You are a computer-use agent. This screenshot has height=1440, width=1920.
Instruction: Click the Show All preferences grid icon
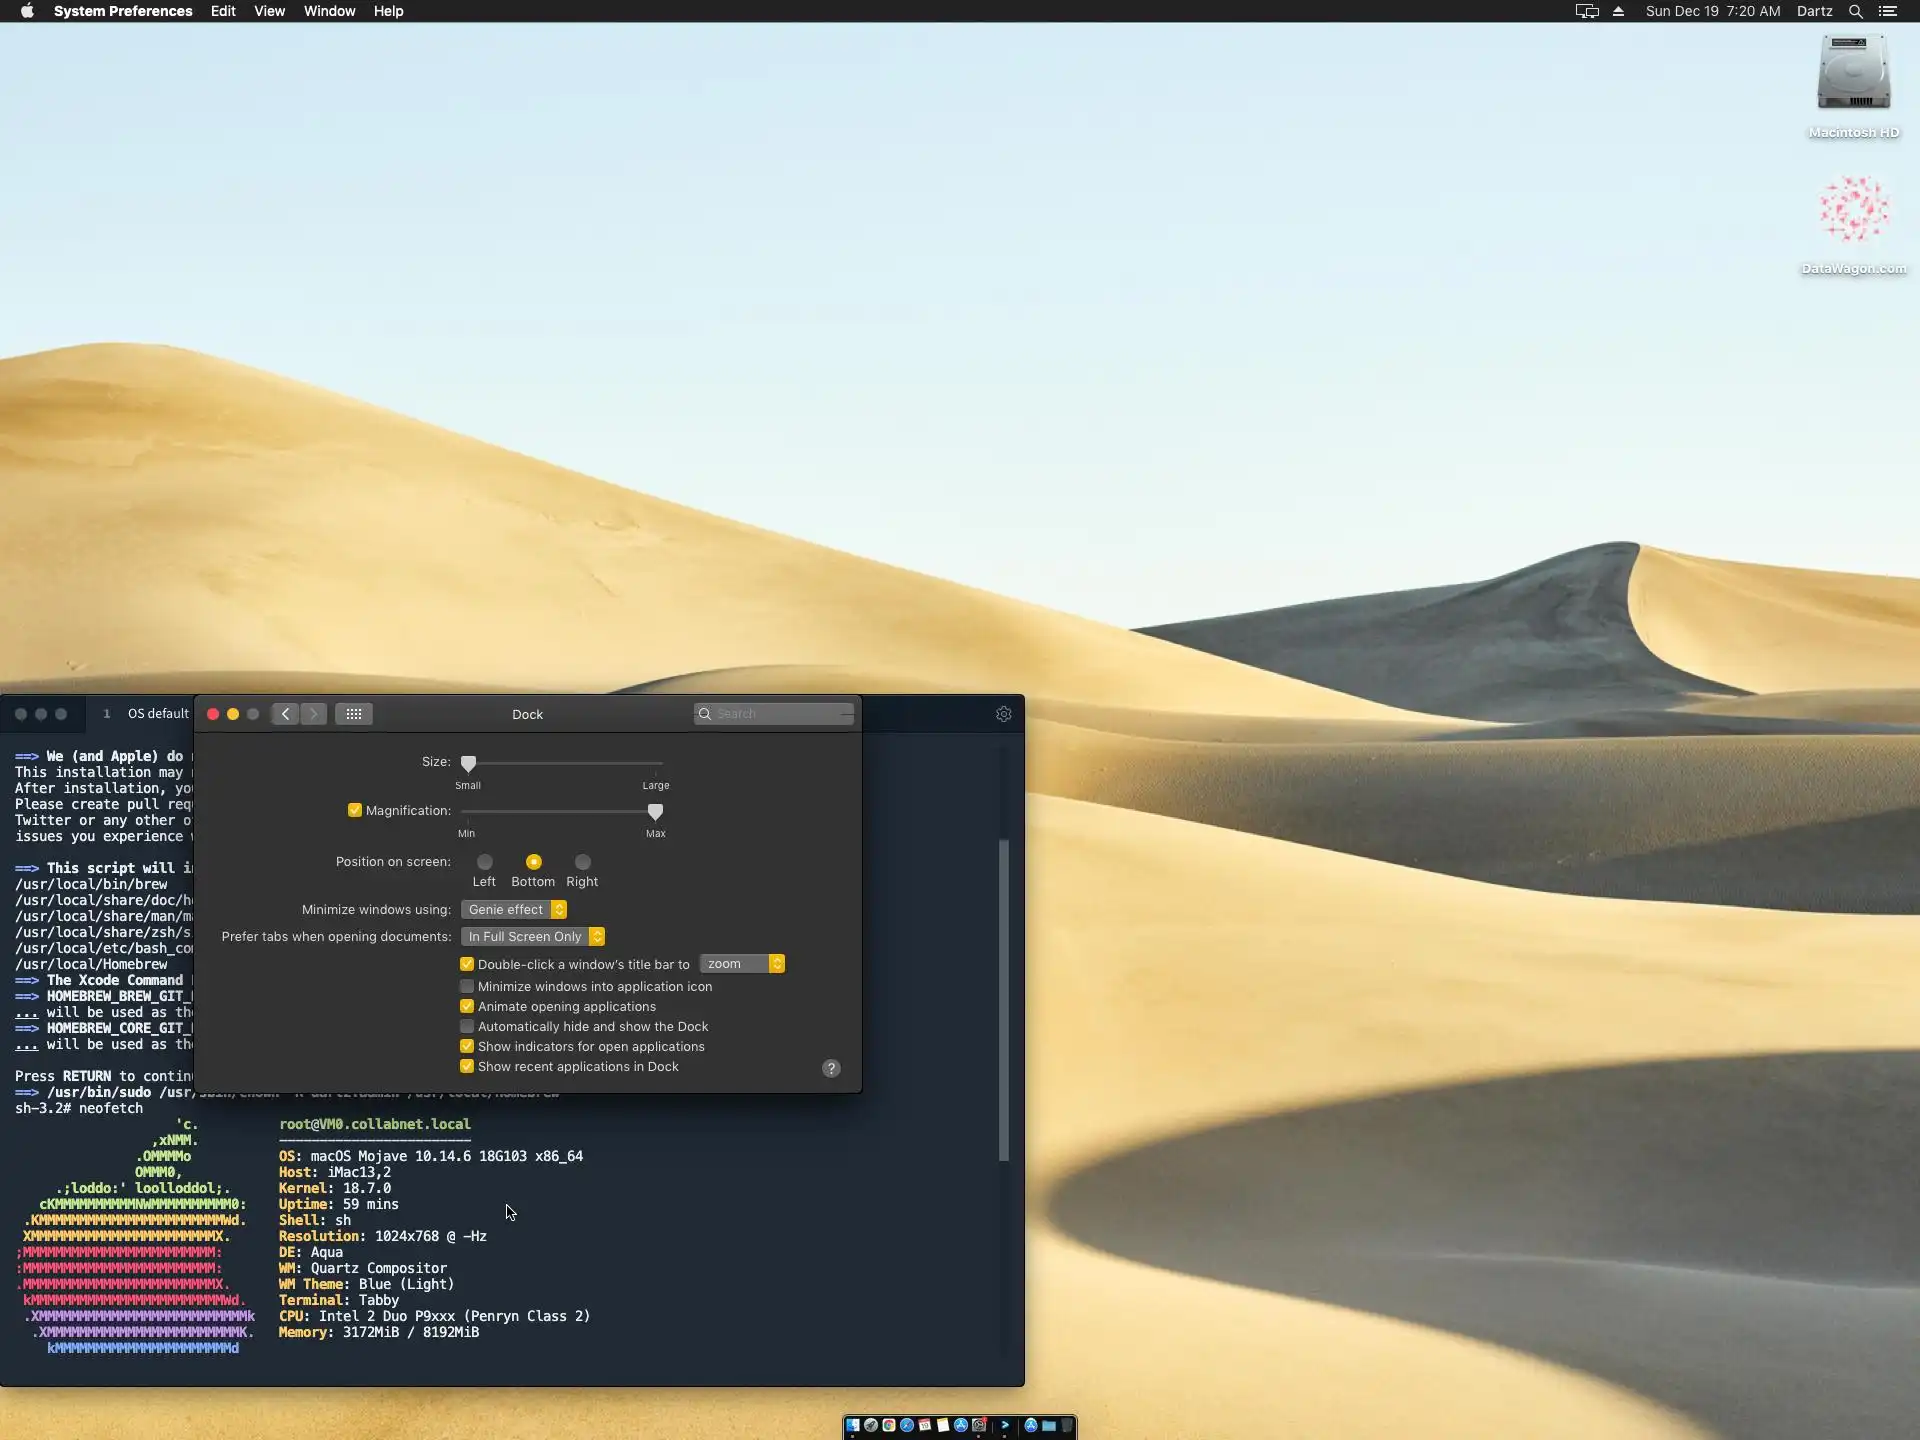[354, 714]
